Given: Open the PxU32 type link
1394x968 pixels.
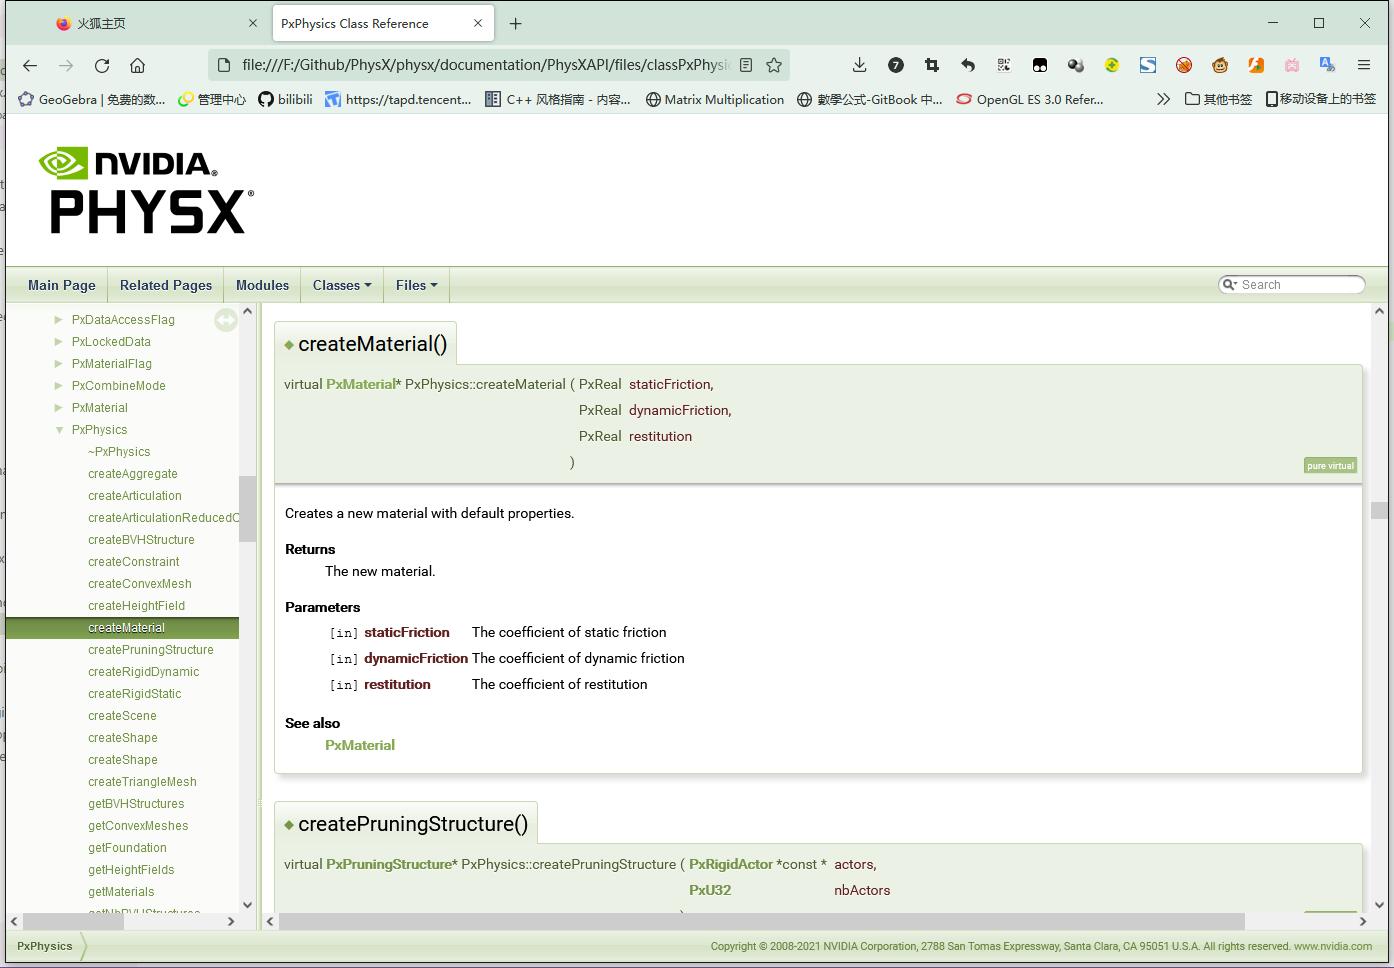Looking at the screenshot, I should (710, 890).
